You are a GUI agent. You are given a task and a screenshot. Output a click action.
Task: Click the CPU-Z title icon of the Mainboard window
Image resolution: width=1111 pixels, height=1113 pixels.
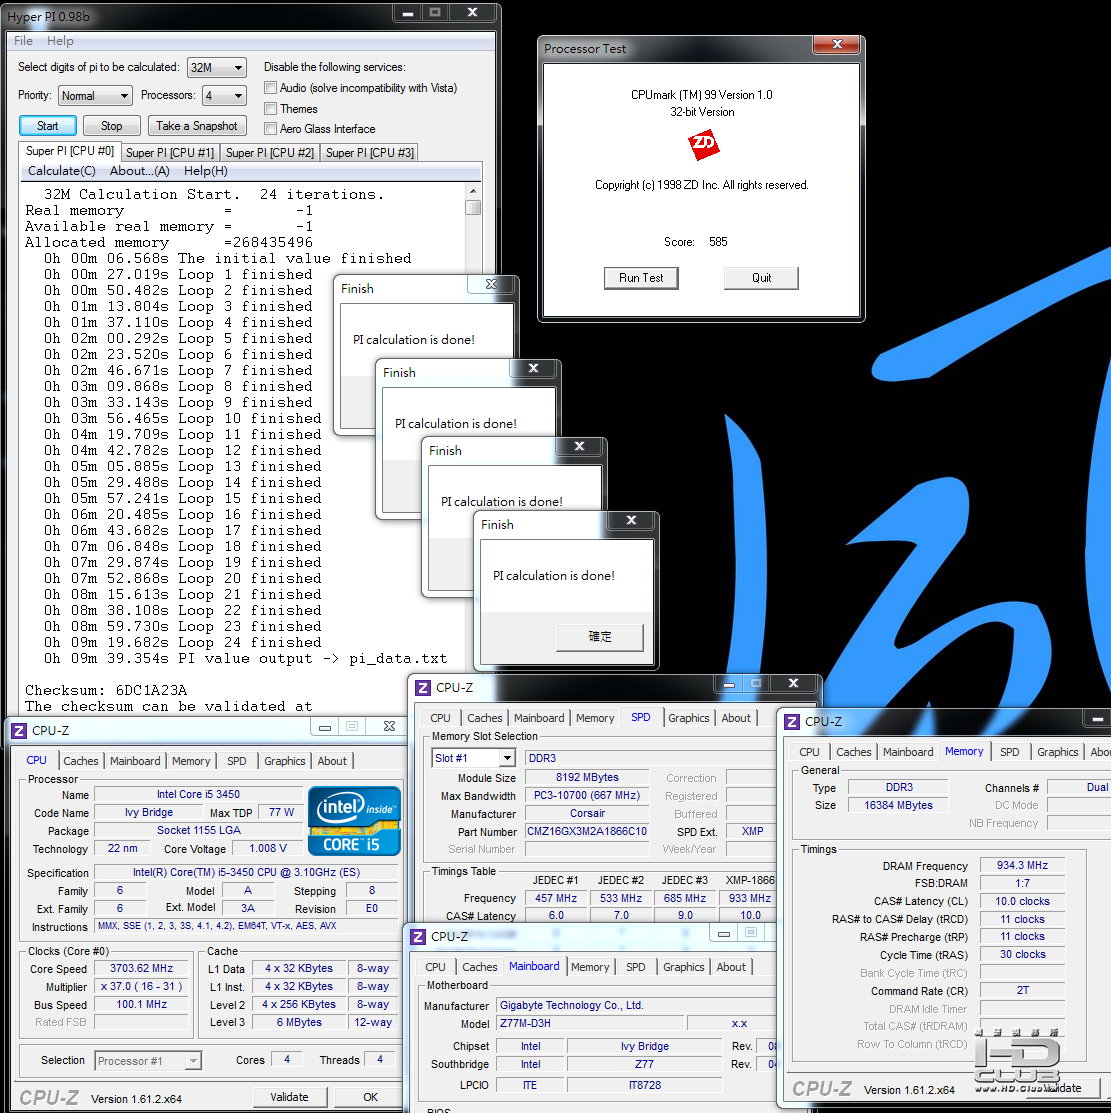tap(418, 937)
